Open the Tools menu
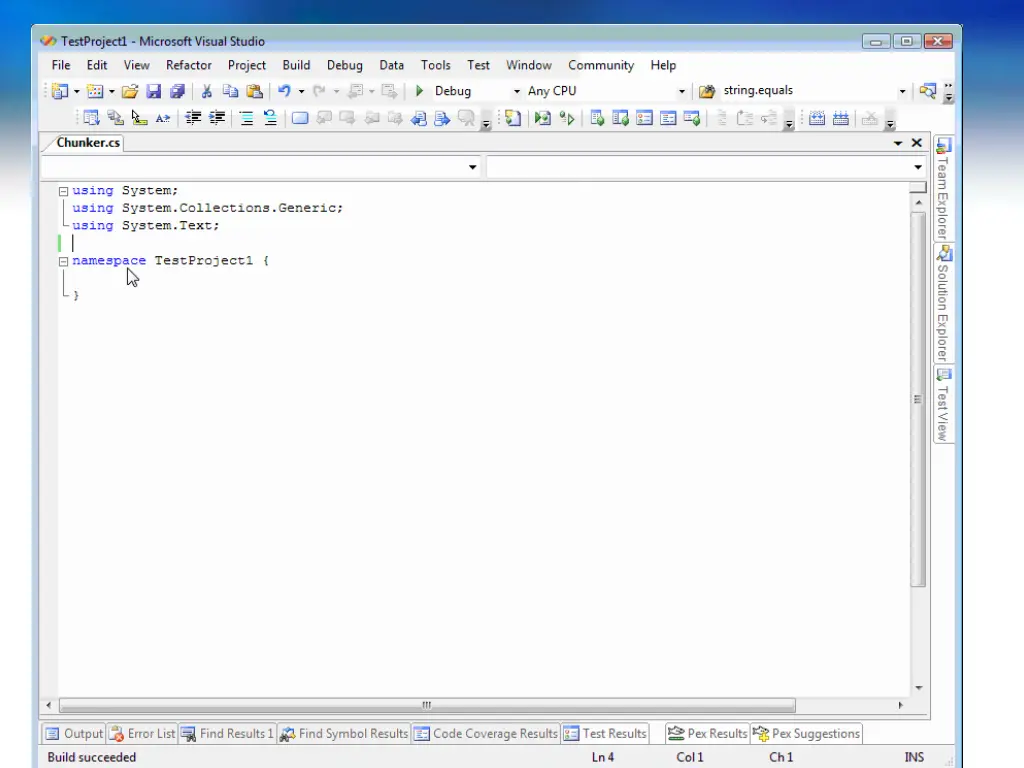Viewport: 1024px width, 768px height. click(436, 65)
